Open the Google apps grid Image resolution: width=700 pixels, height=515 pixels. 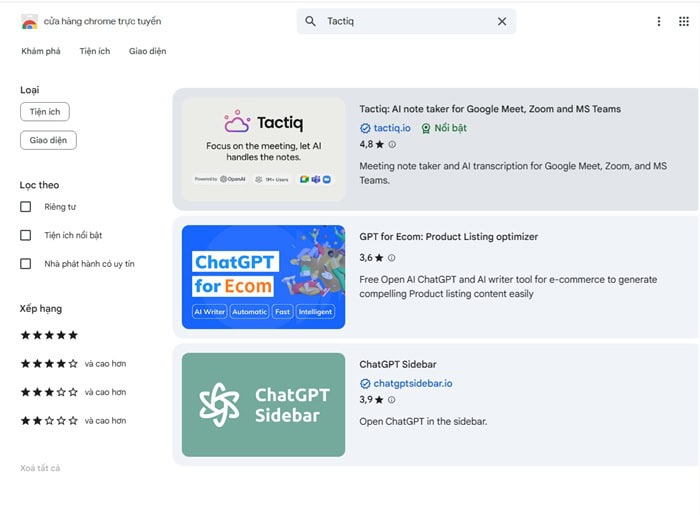coord(683,21)
